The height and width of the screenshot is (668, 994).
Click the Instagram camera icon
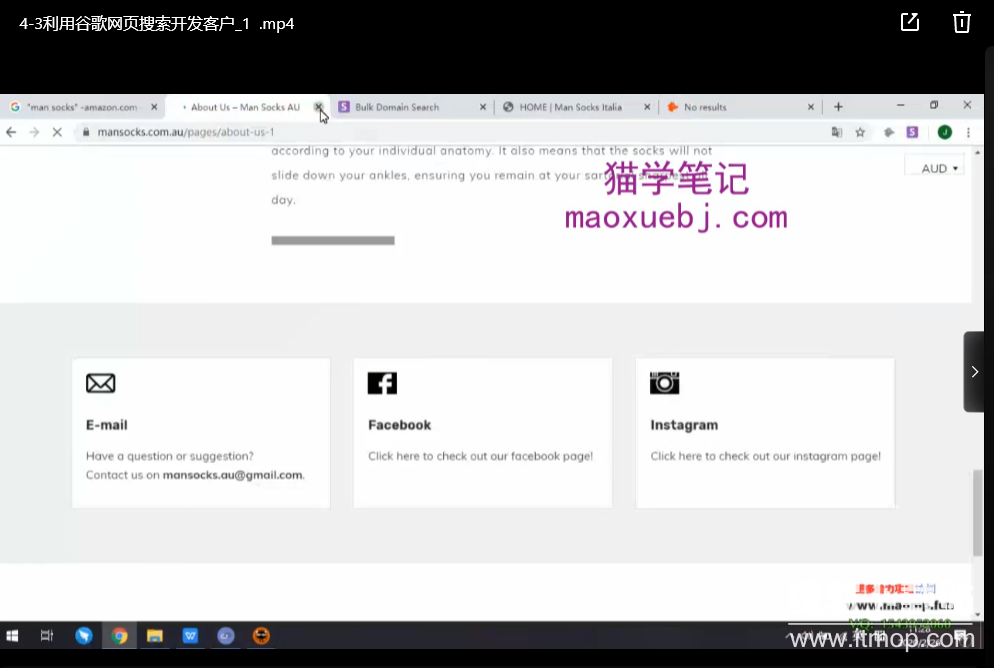[x=664, y=383]
